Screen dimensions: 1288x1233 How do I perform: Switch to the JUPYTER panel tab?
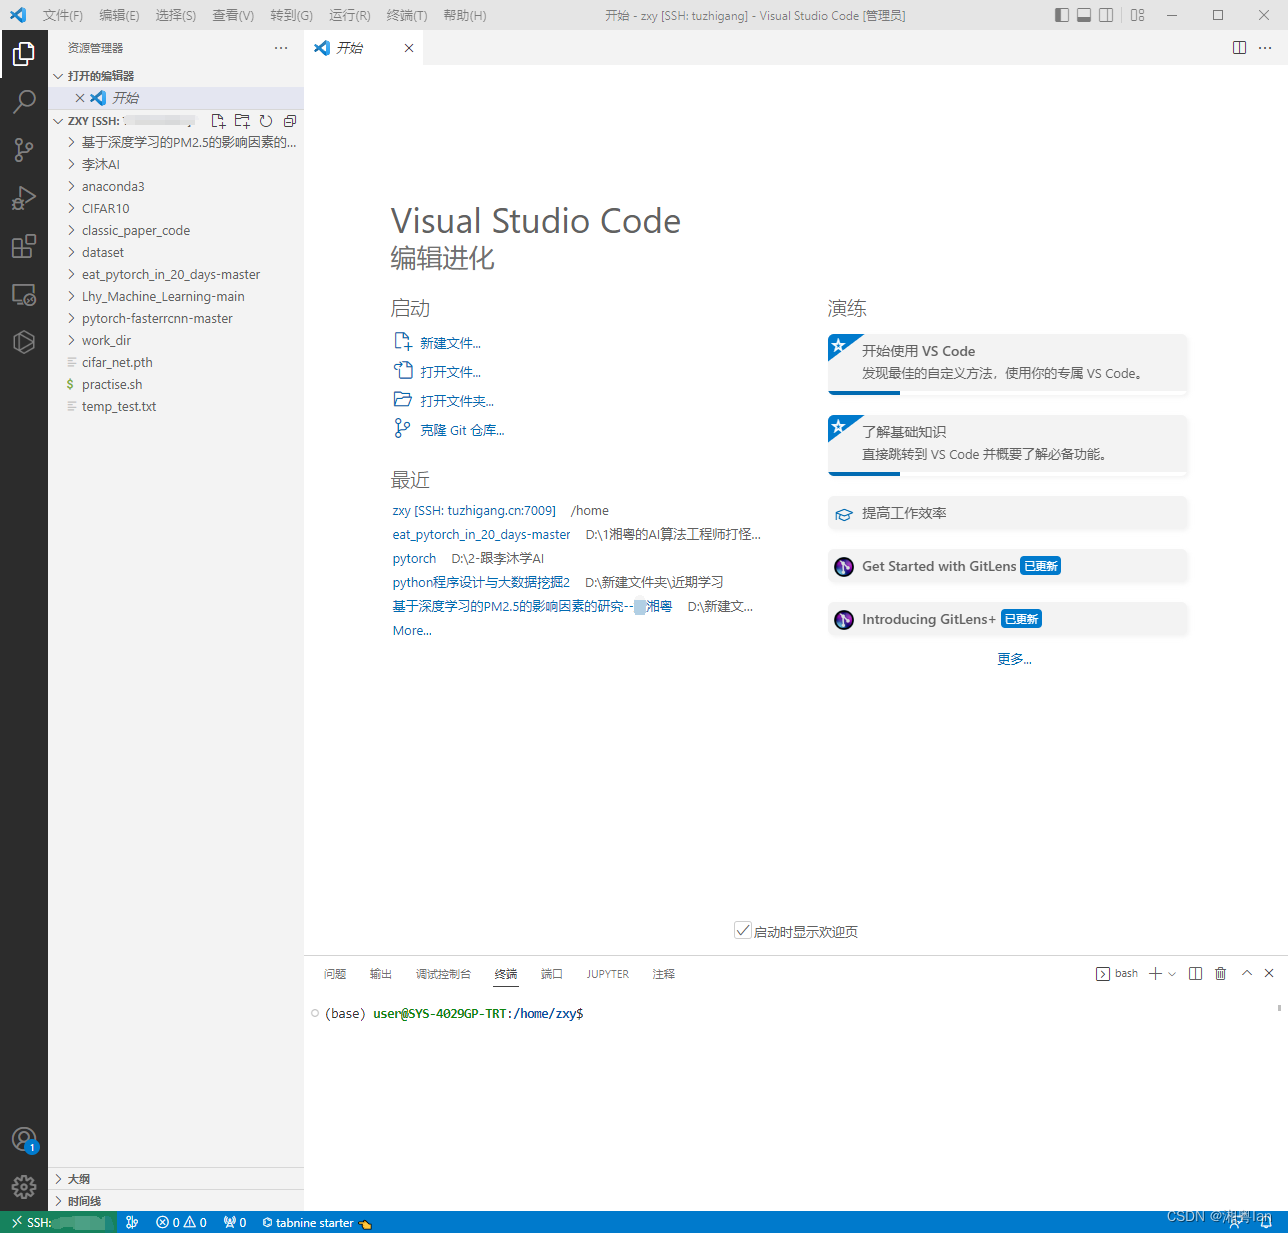click(x=608, y=973)
